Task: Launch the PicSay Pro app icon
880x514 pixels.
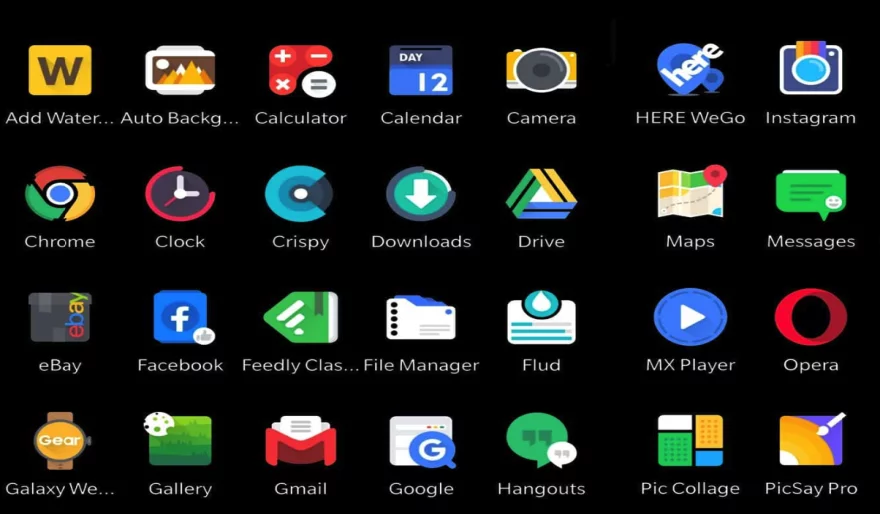Action: coord(812,439)
